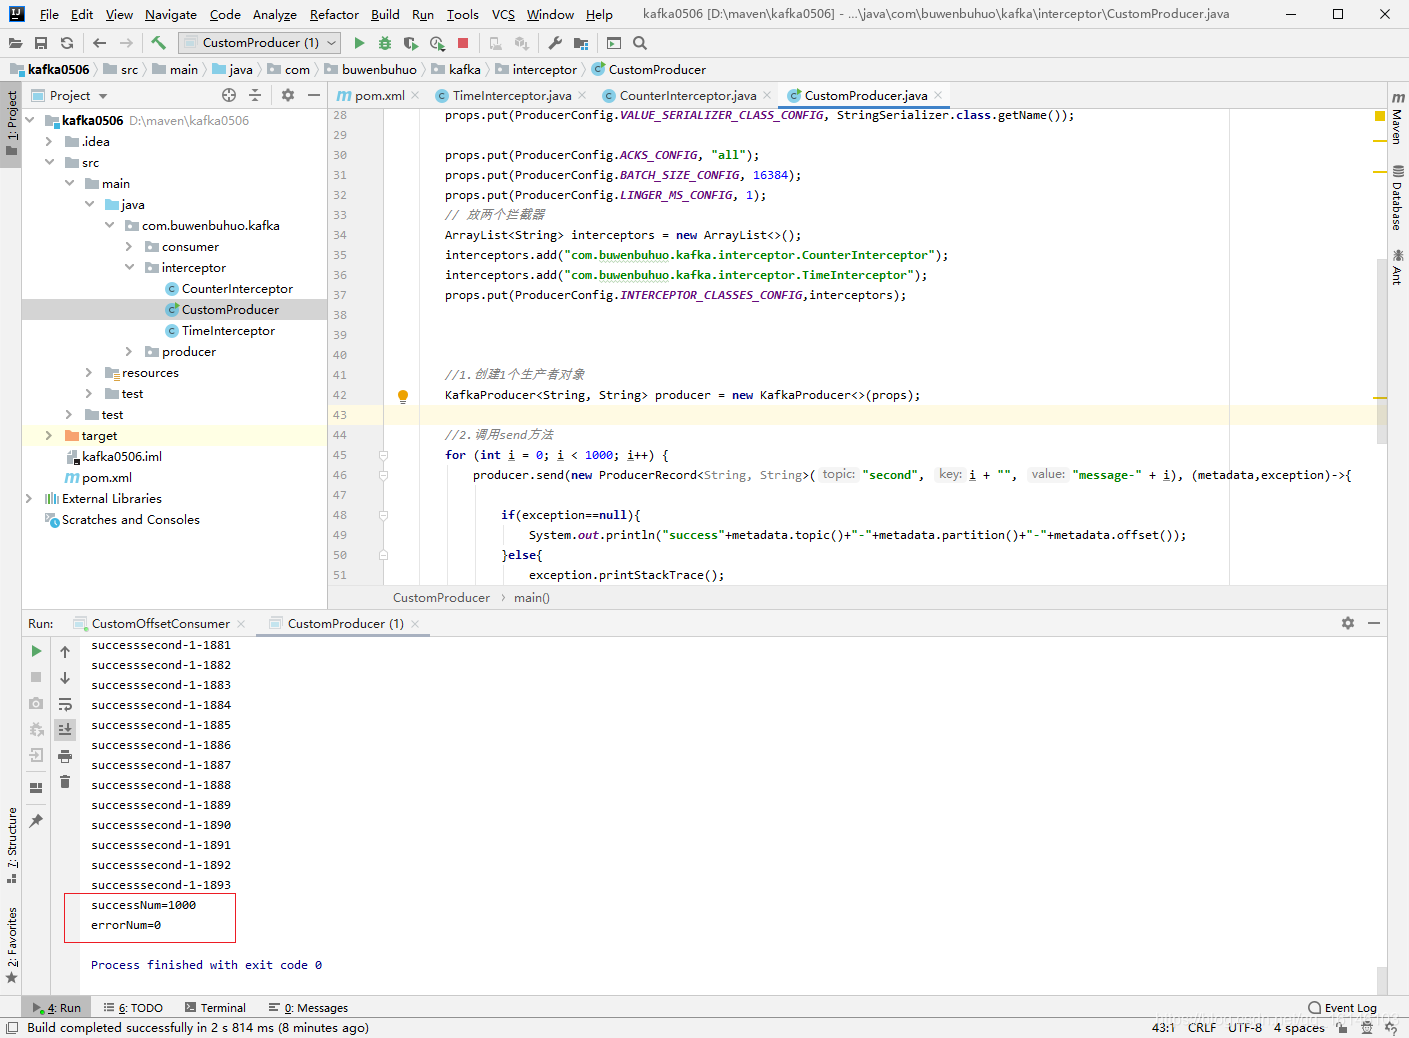Open the Analyze menu

coord(274,14)
